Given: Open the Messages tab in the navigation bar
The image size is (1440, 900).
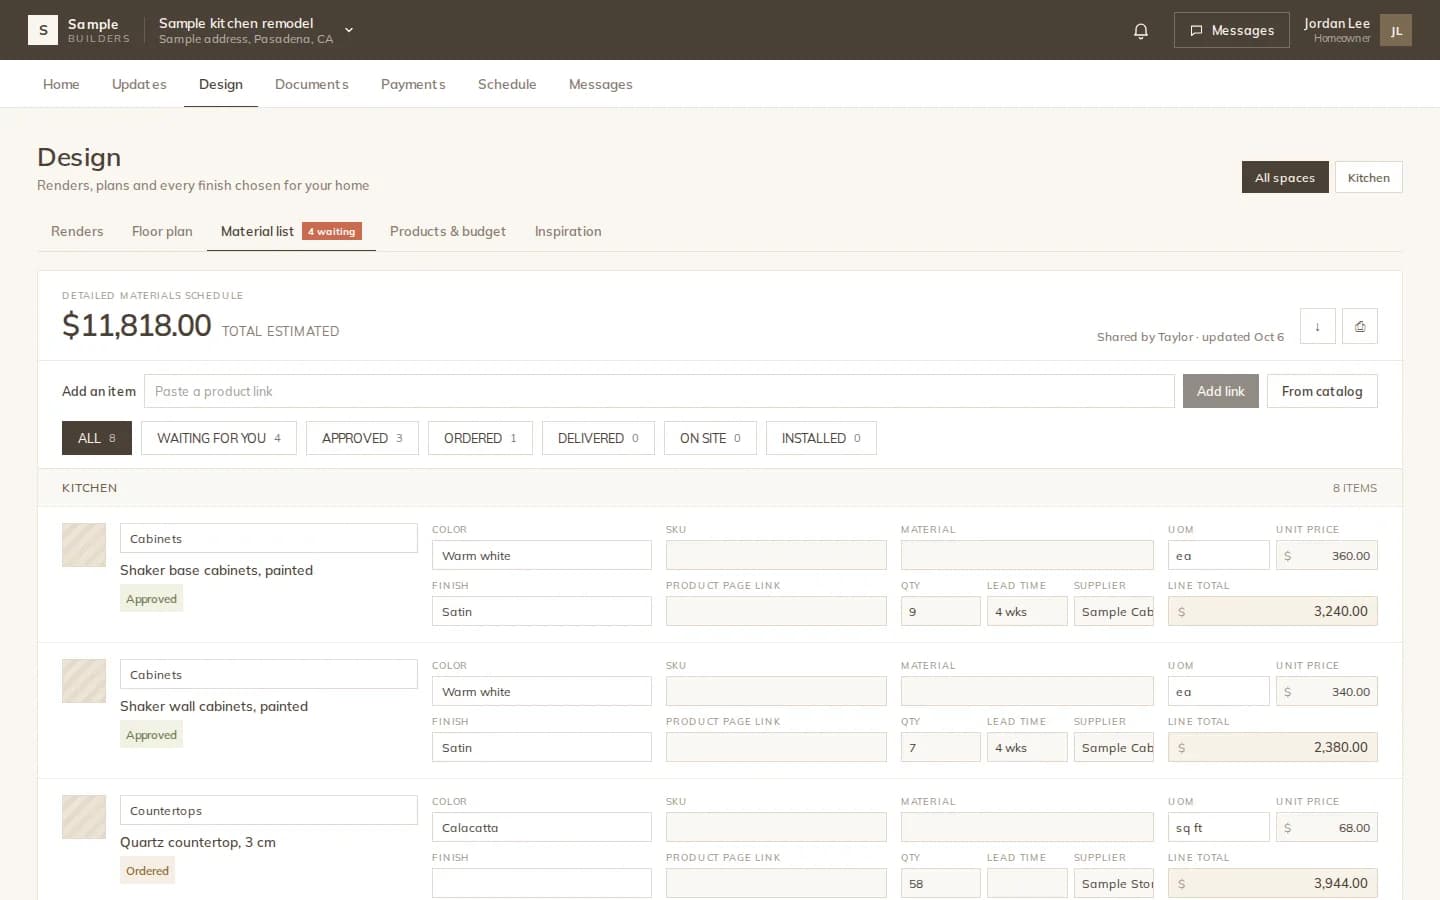Looking at the screenshot, I should (601, 84).
